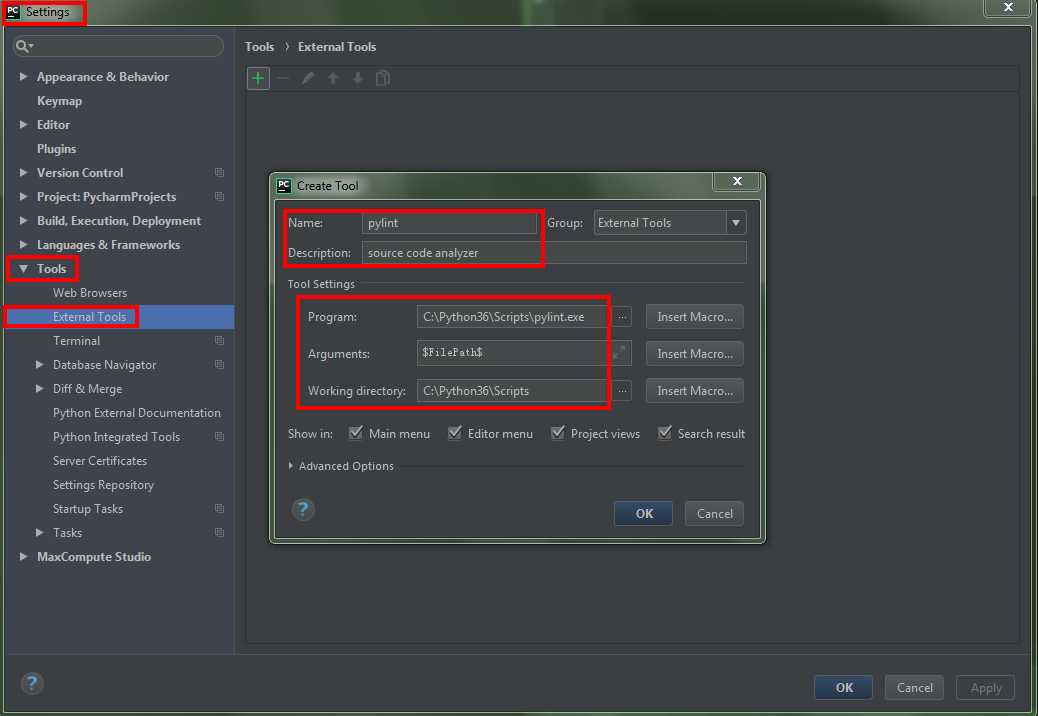Expand Languages & Frameworks arrow
The width and height of the screenshot is (1038, 716).
click(23, 245)
